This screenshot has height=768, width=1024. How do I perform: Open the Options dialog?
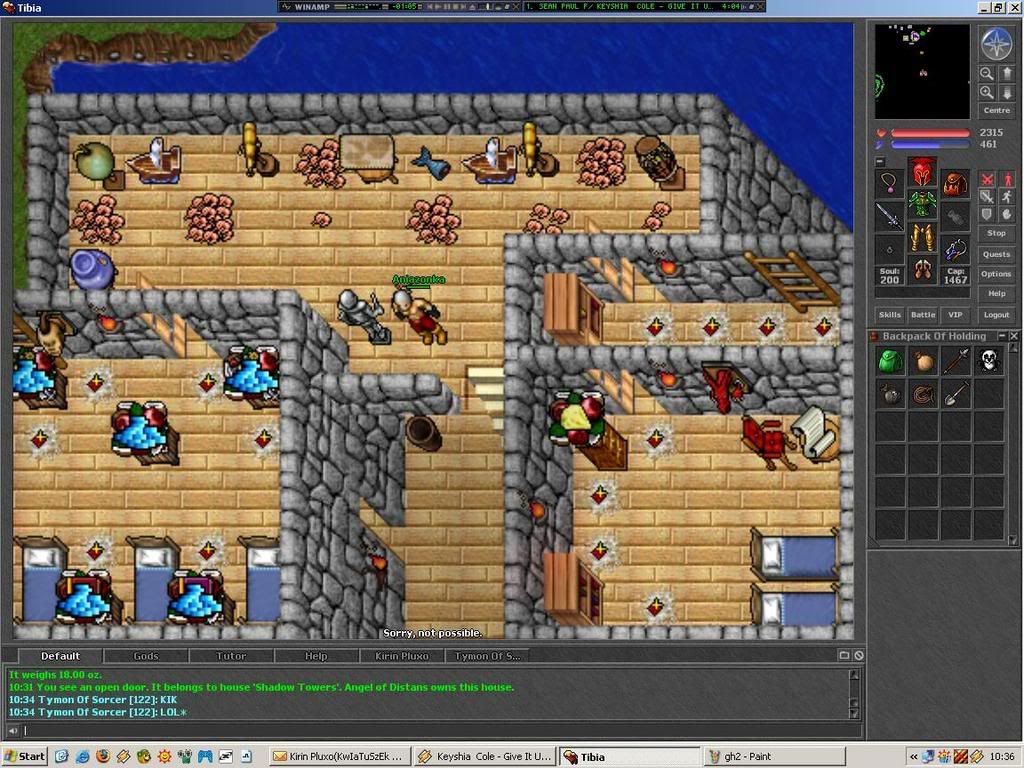(997, 274)
